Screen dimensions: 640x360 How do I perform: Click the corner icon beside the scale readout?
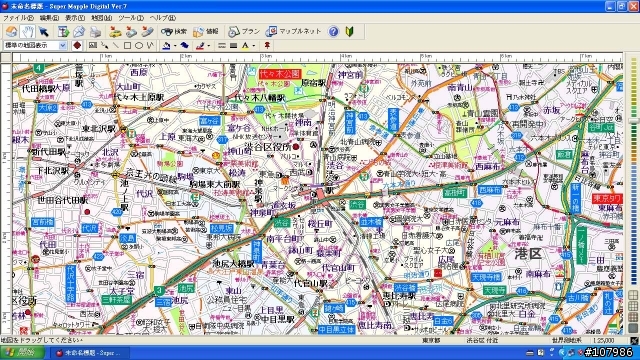pos(634,340)
